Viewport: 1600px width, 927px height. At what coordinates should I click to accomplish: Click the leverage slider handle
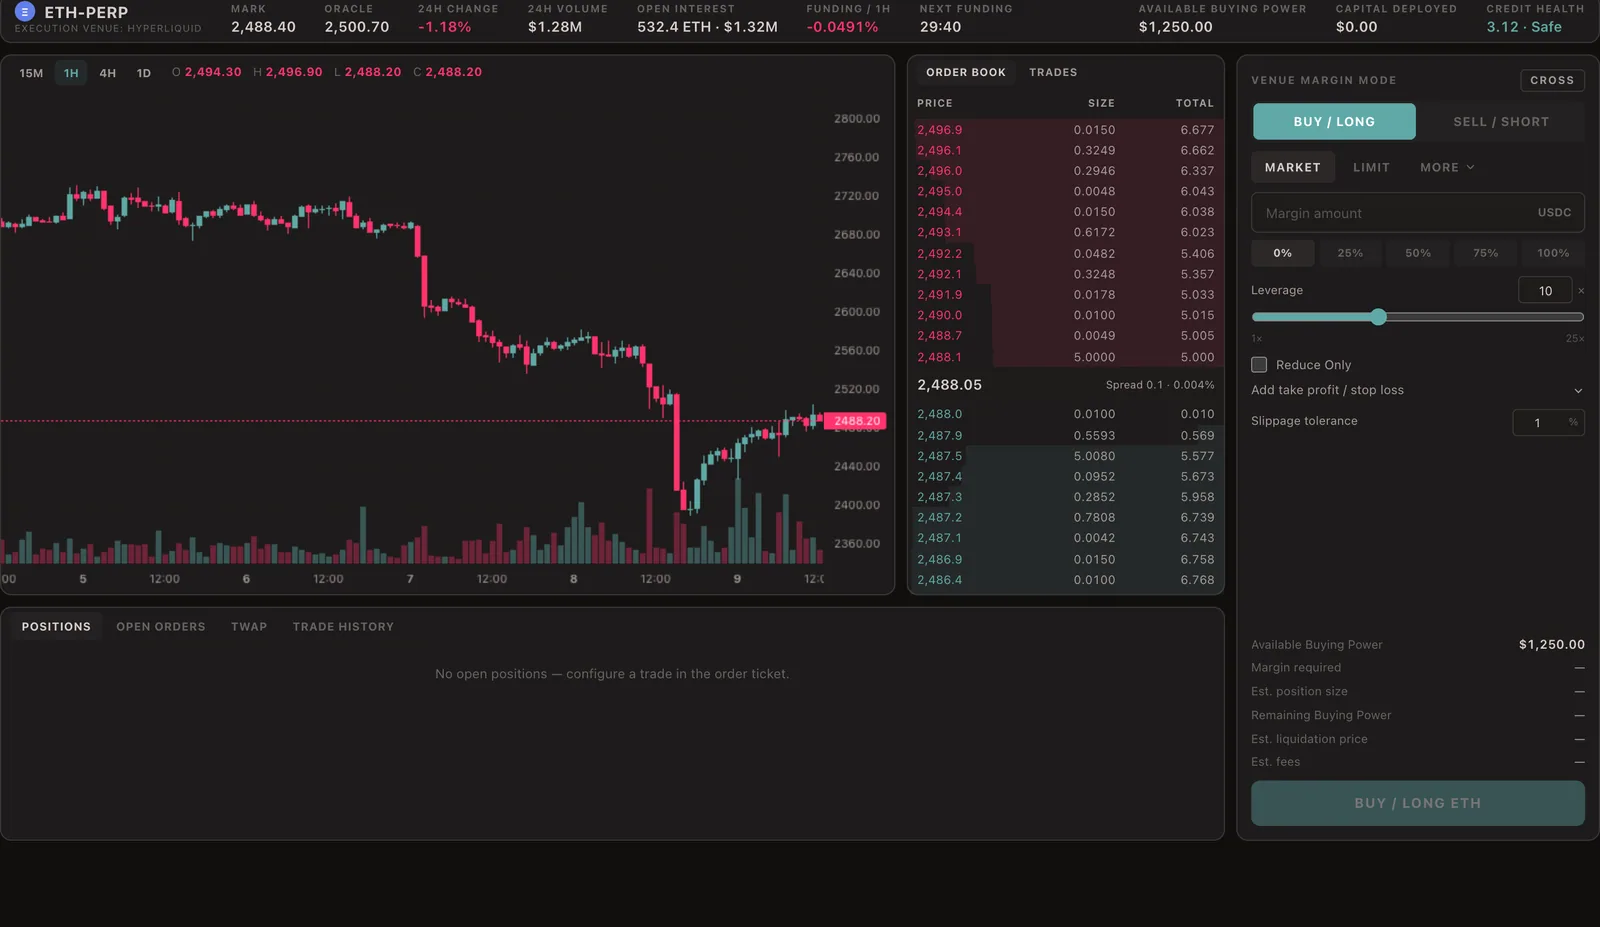tap(1379, 317)
